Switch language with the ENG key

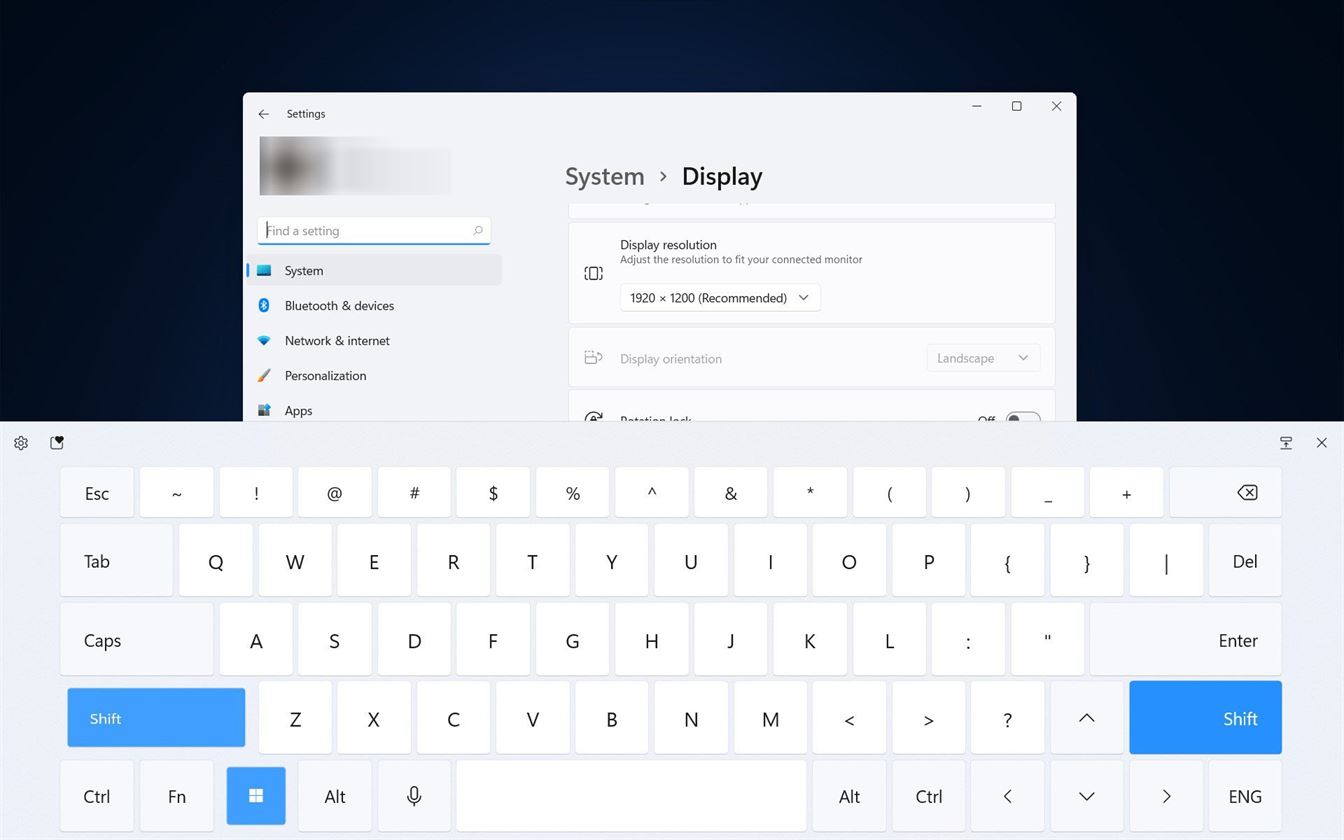pyautogui.click(x=1244, y=797)
